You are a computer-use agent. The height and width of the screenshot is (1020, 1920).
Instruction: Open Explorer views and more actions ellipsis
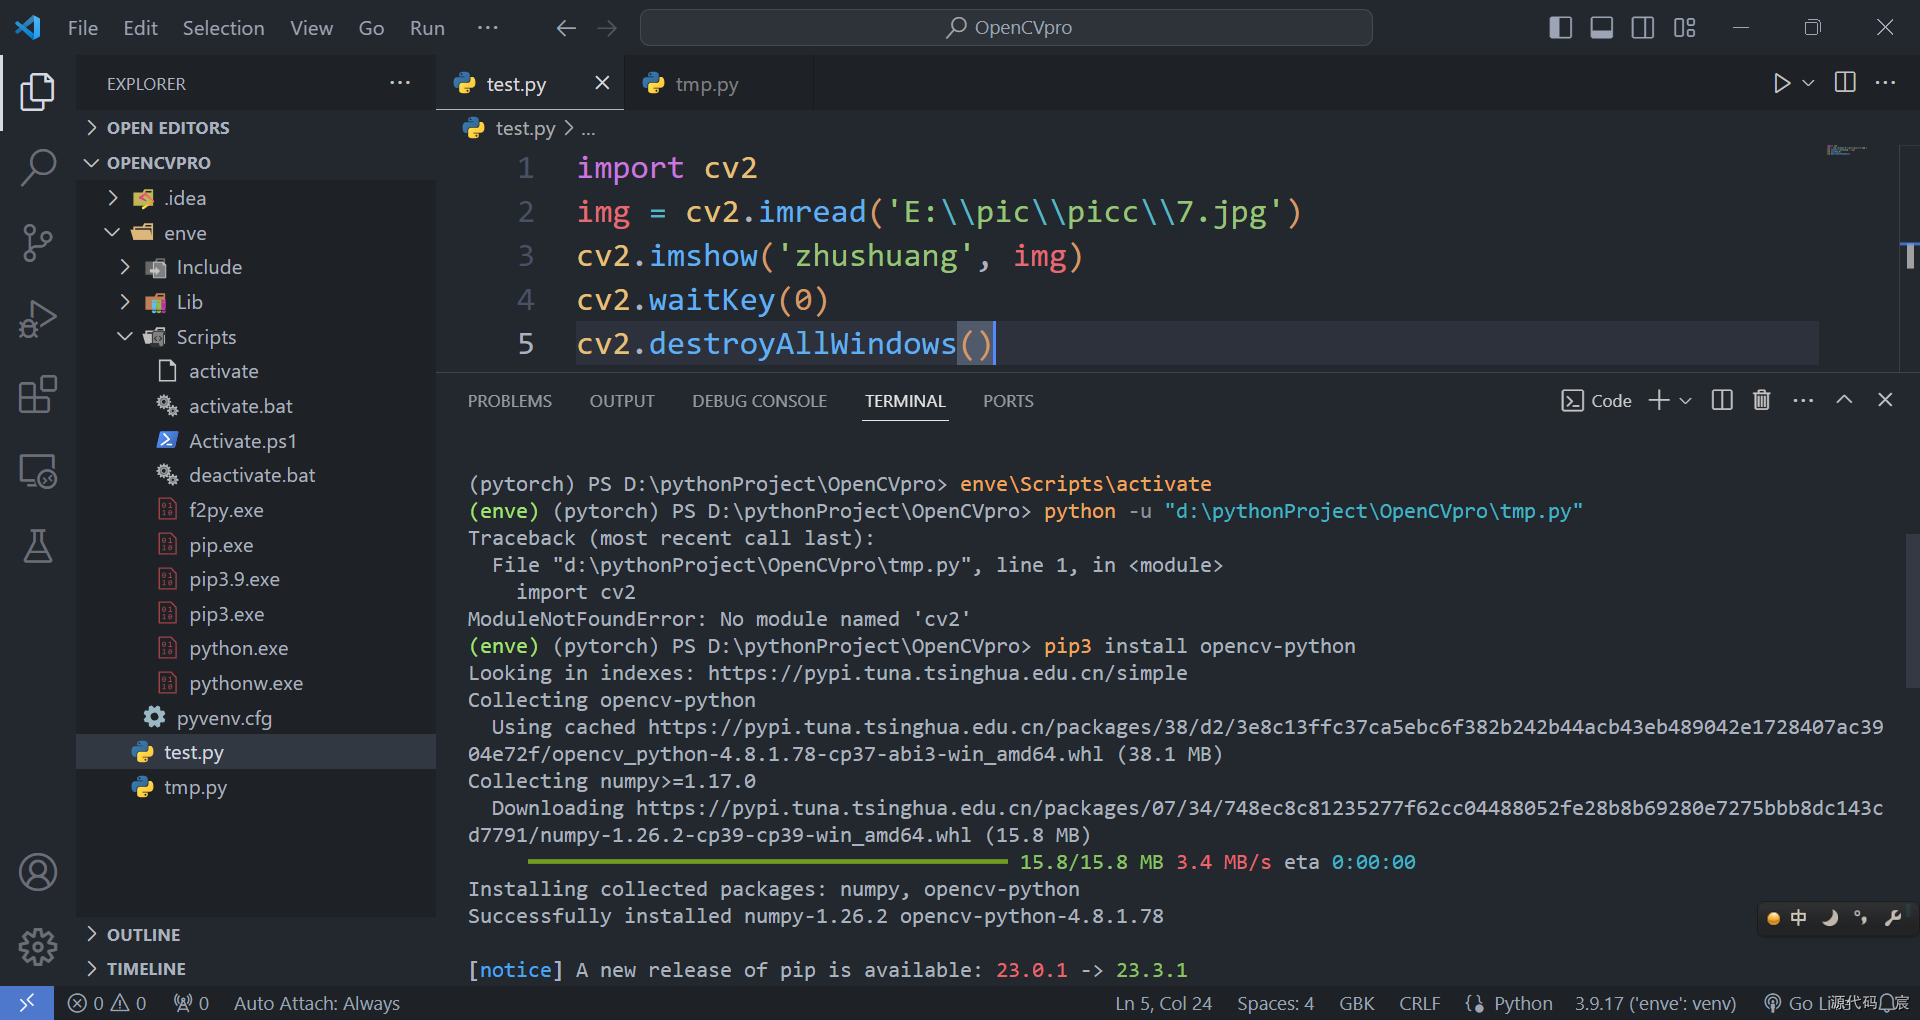[x=400, y=83]
